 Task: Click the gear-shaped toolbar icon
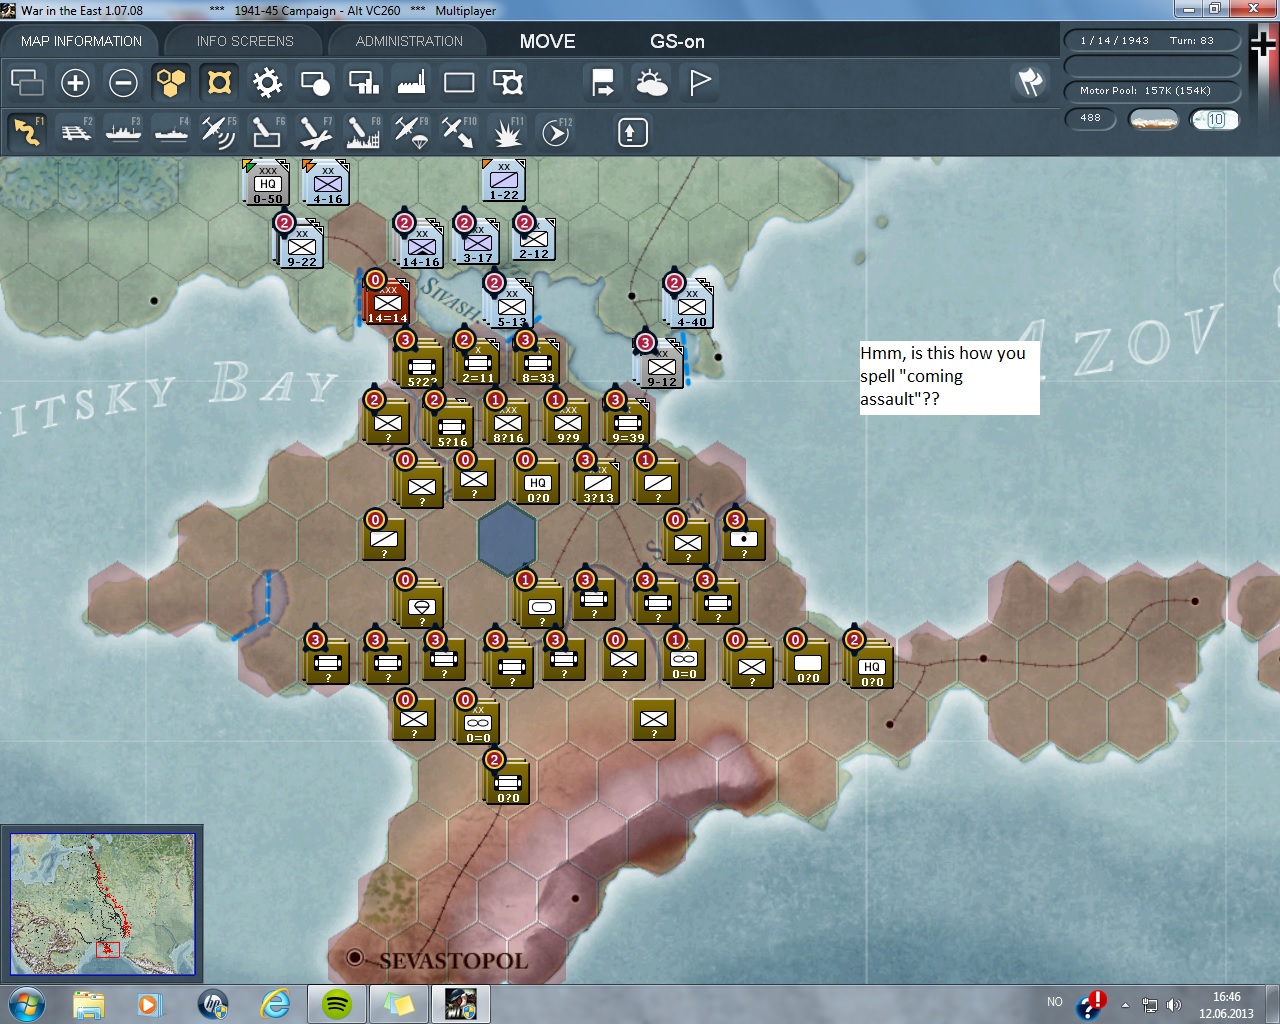click(x=267, y=82)
